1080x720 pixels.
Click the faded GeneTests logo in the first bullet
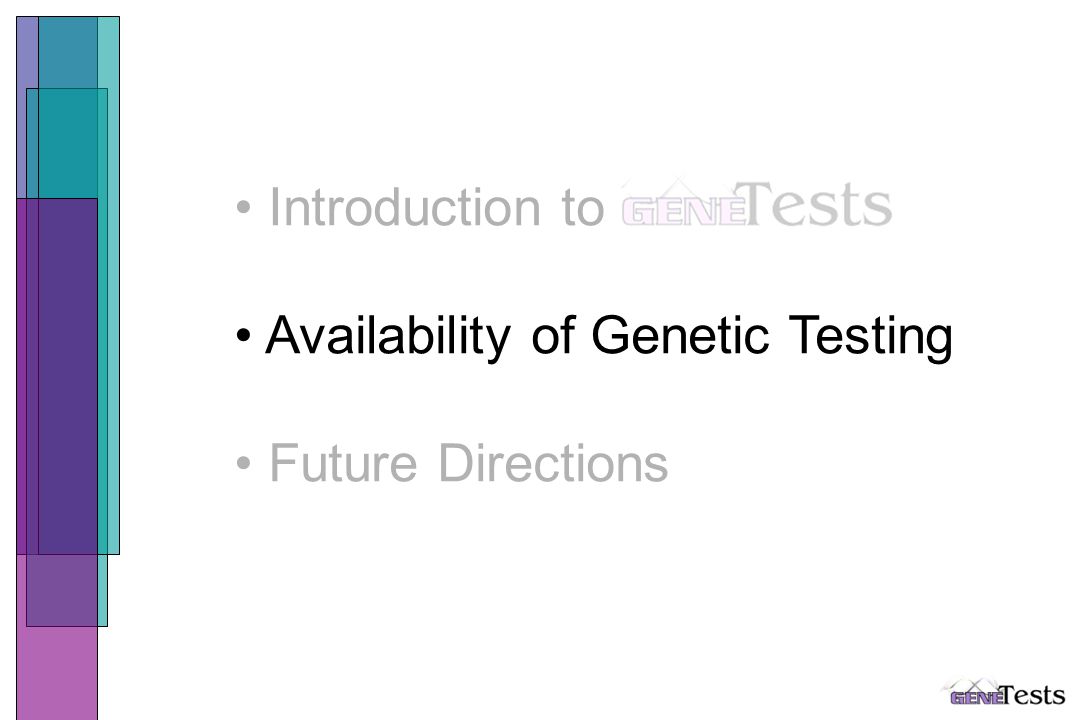[x=756, y=204]
